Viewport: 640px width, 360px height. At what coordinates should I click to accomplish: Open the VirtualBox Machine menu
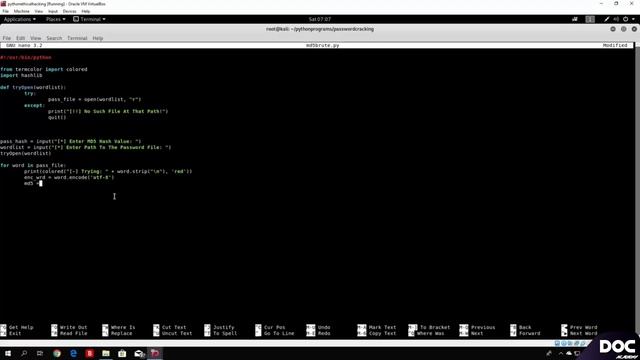pos(22,11)
